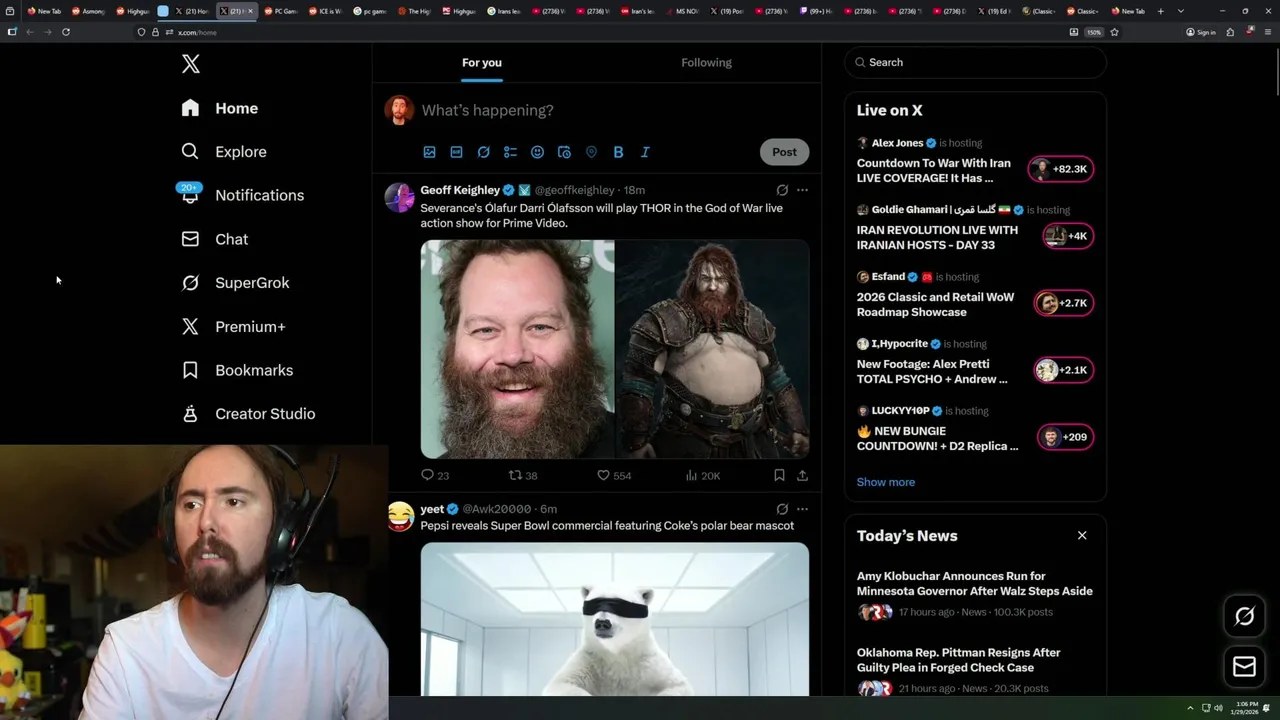Click the Grok icon in composer toolbar

point(483,152)
